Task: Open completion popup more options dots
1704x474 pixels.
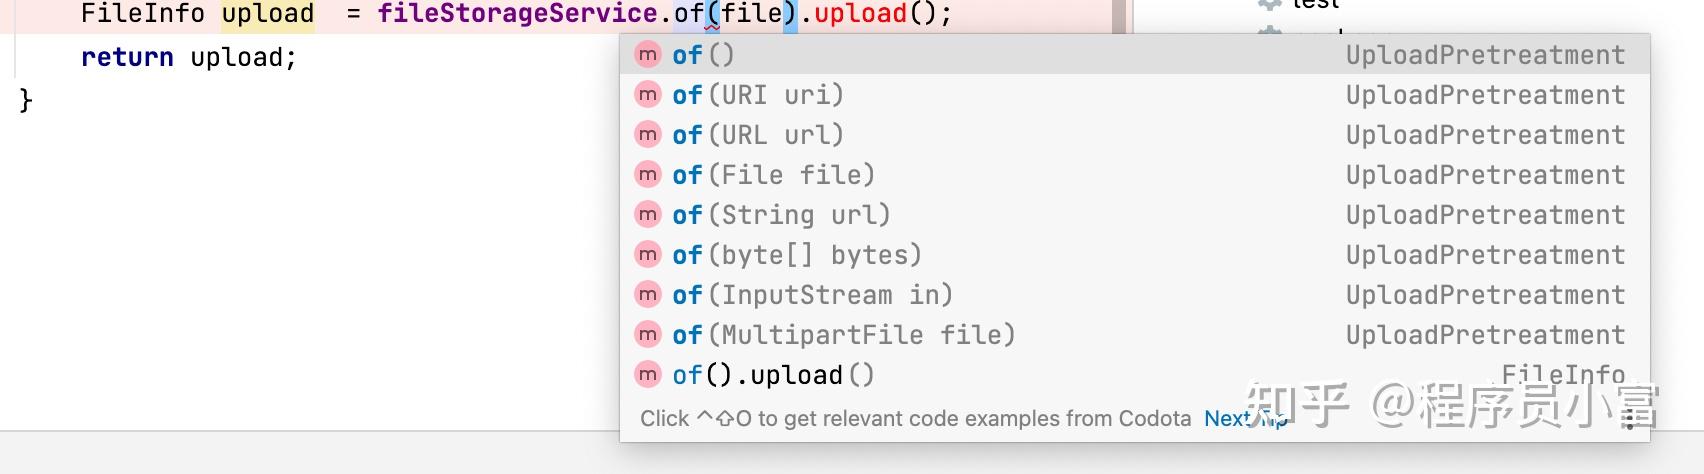Action: (1630, 418)
